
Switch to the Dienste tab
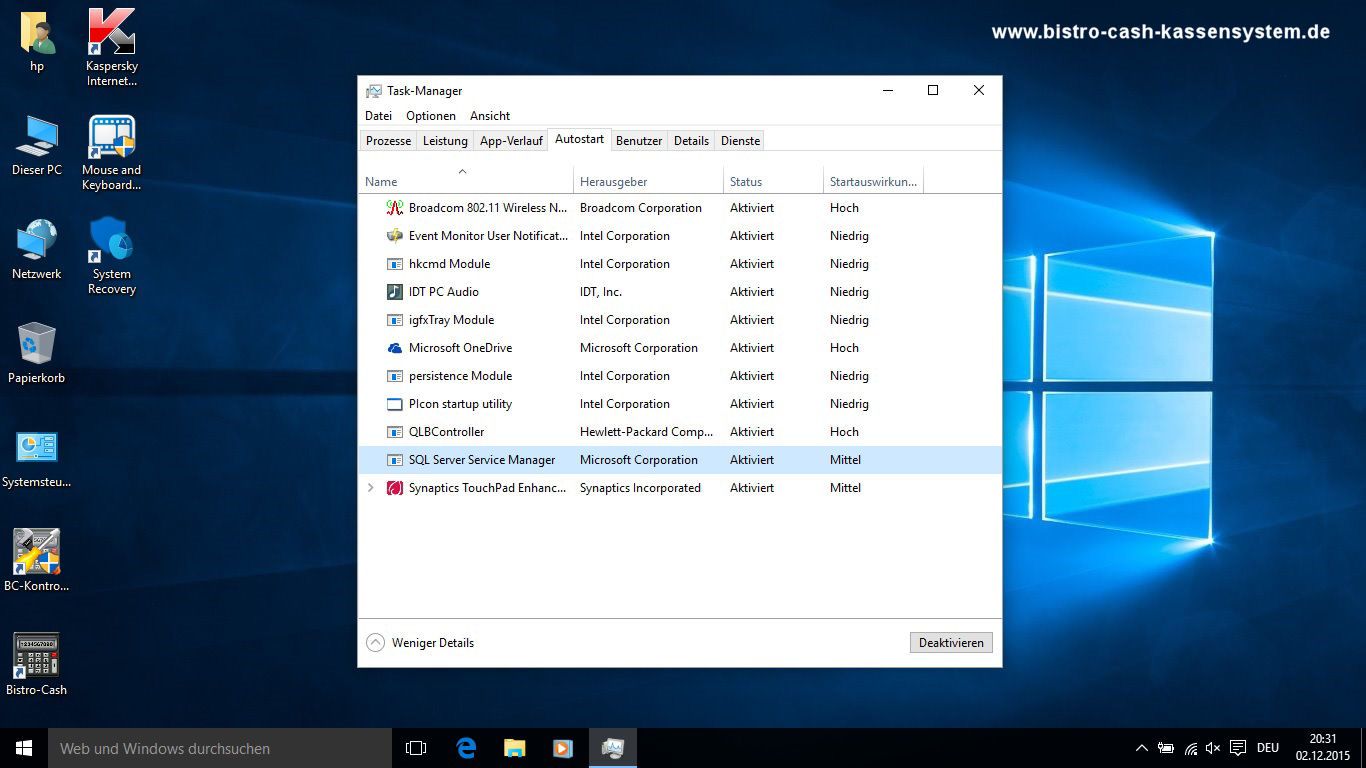pos(741,141)
